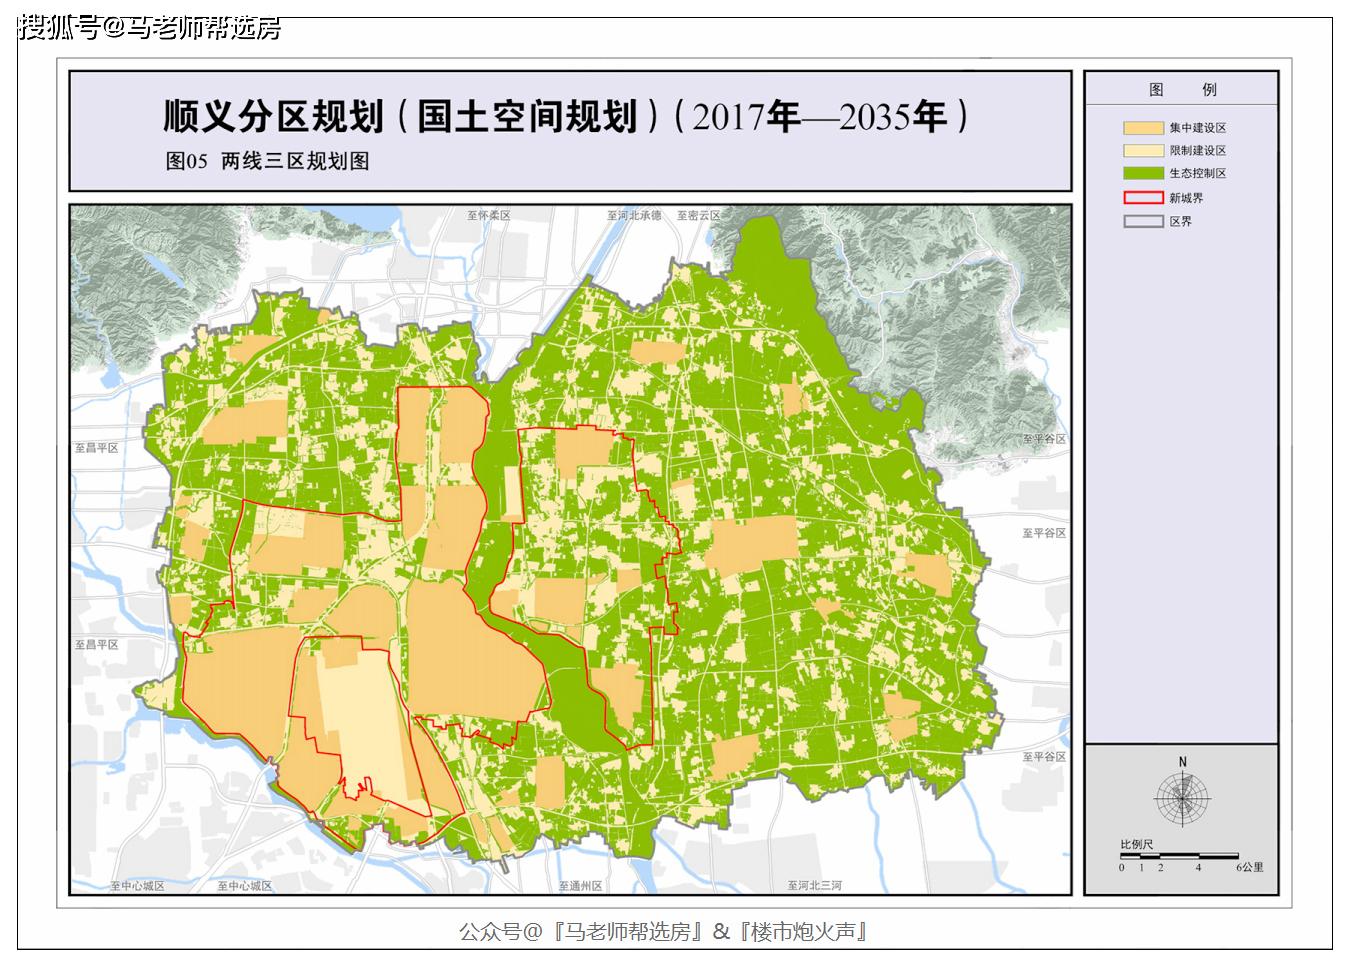
Task: Click the 比例尺 scale label
Action: (1137, 845)
